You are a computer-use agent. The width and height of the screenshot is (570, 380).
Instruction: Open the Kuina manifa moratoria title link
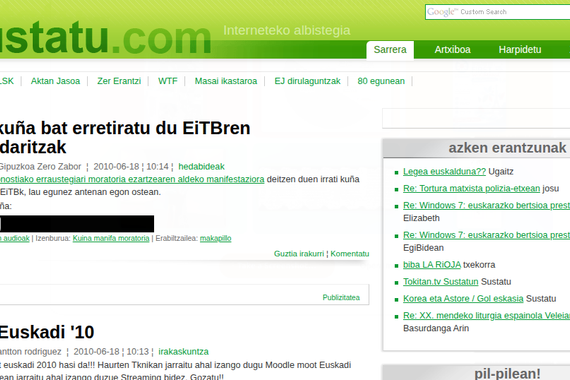111,238
